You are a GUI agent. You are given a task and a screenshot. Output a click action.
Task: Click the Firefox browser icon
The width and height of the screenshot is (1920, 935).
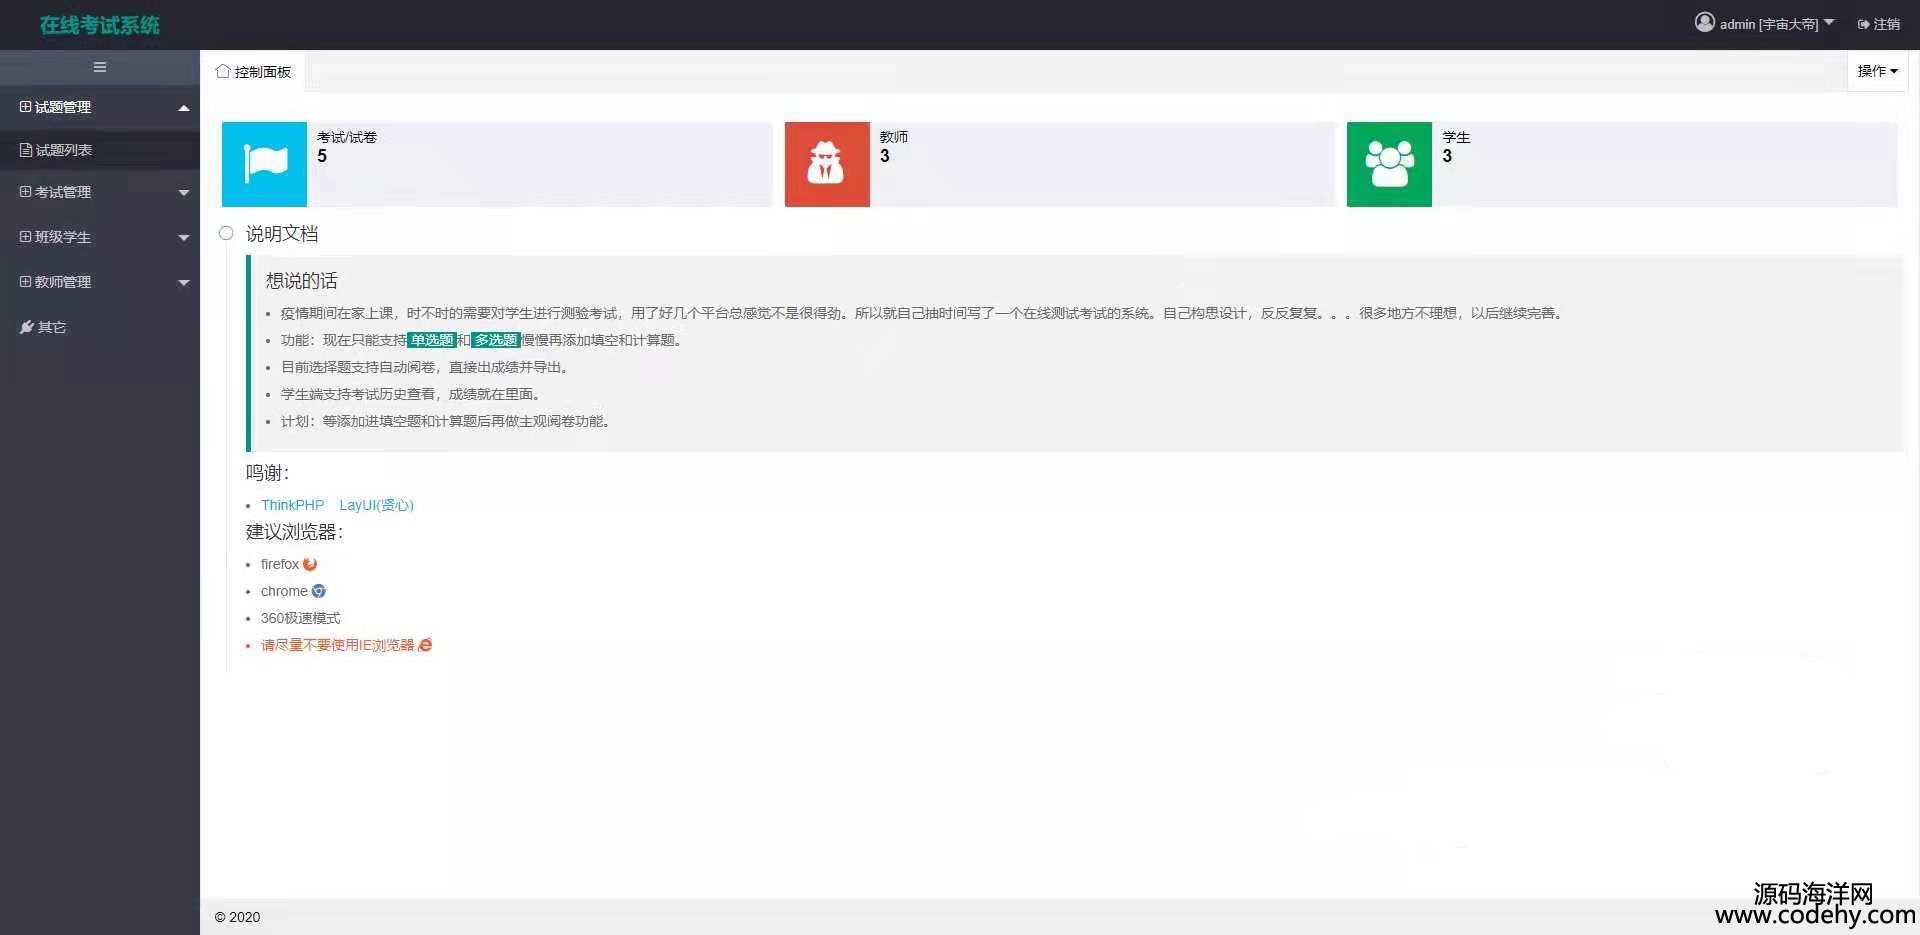pyautogui.click(x=310, y=564)
